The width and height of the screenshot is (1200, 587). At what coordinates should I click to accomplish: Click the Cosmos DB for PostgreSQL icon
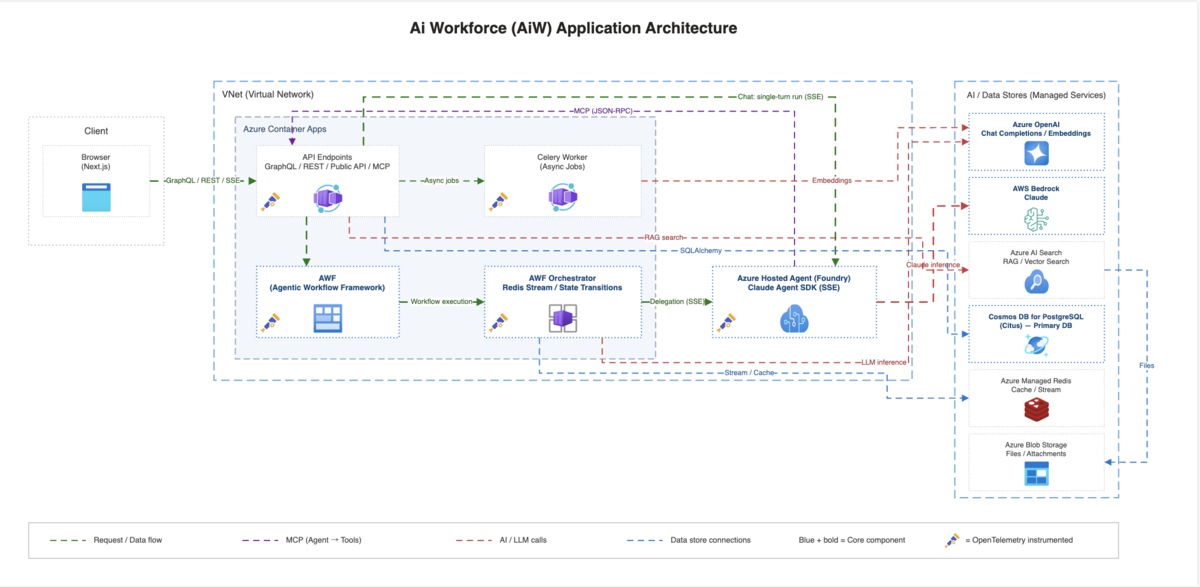click(1036, 346)
